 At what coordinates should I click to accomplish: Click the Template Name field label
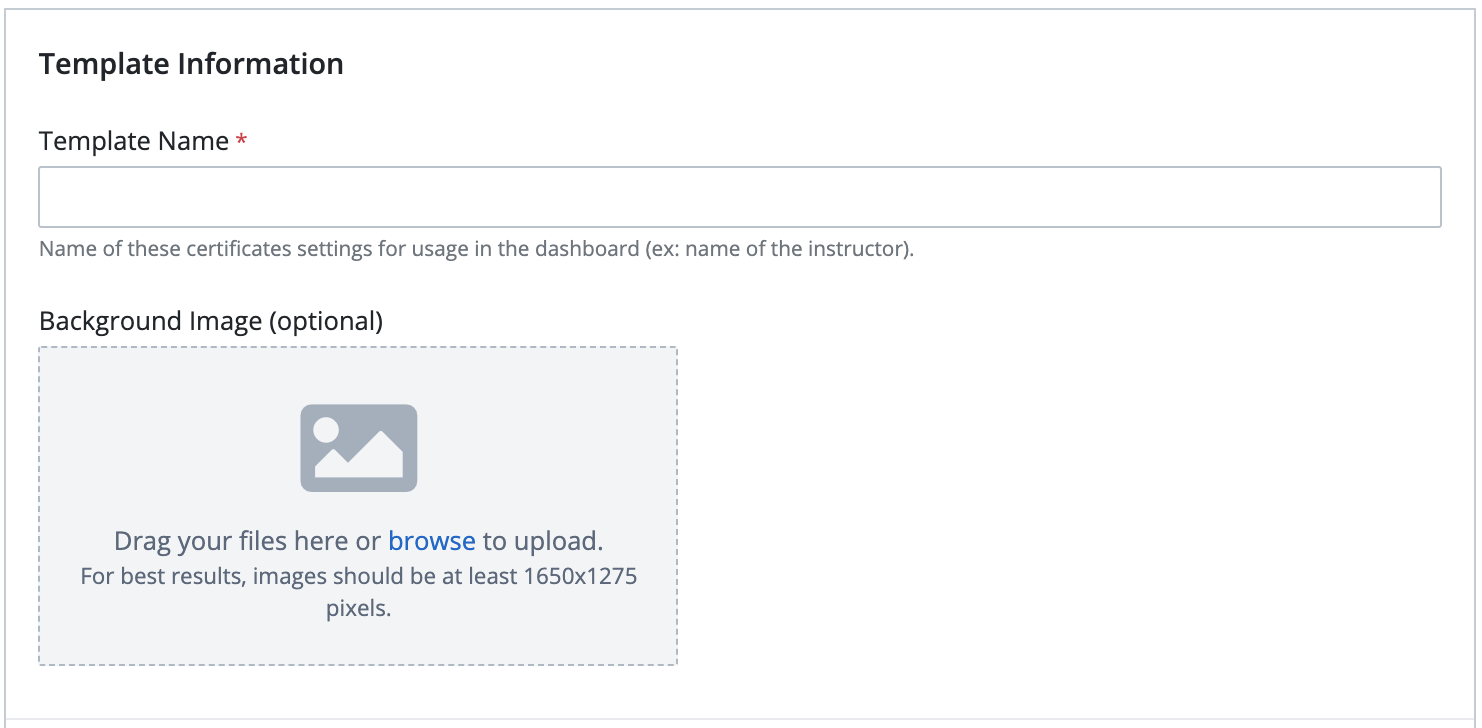(x=135, y=140)
